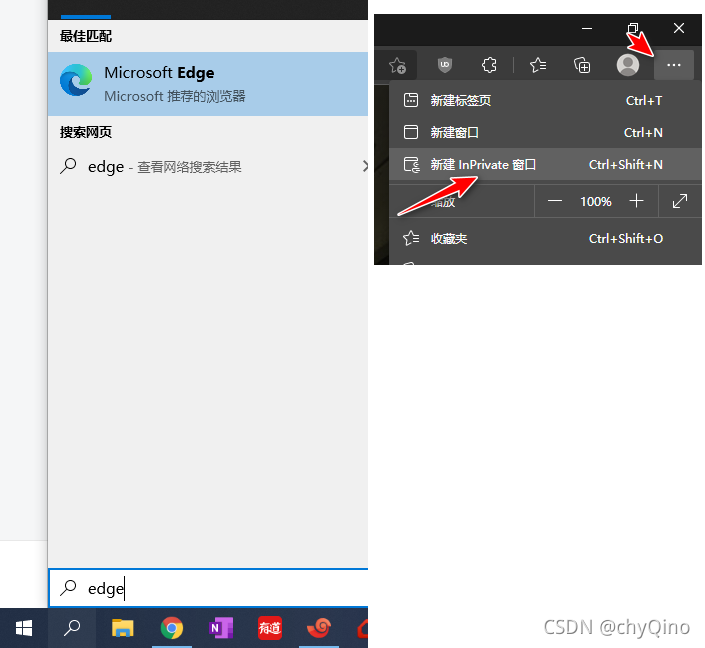The height and width of the screenshot is (648, 705).
Task: Open 收藏夹 from the Edge menu
Action: click(x=545, y=238)
